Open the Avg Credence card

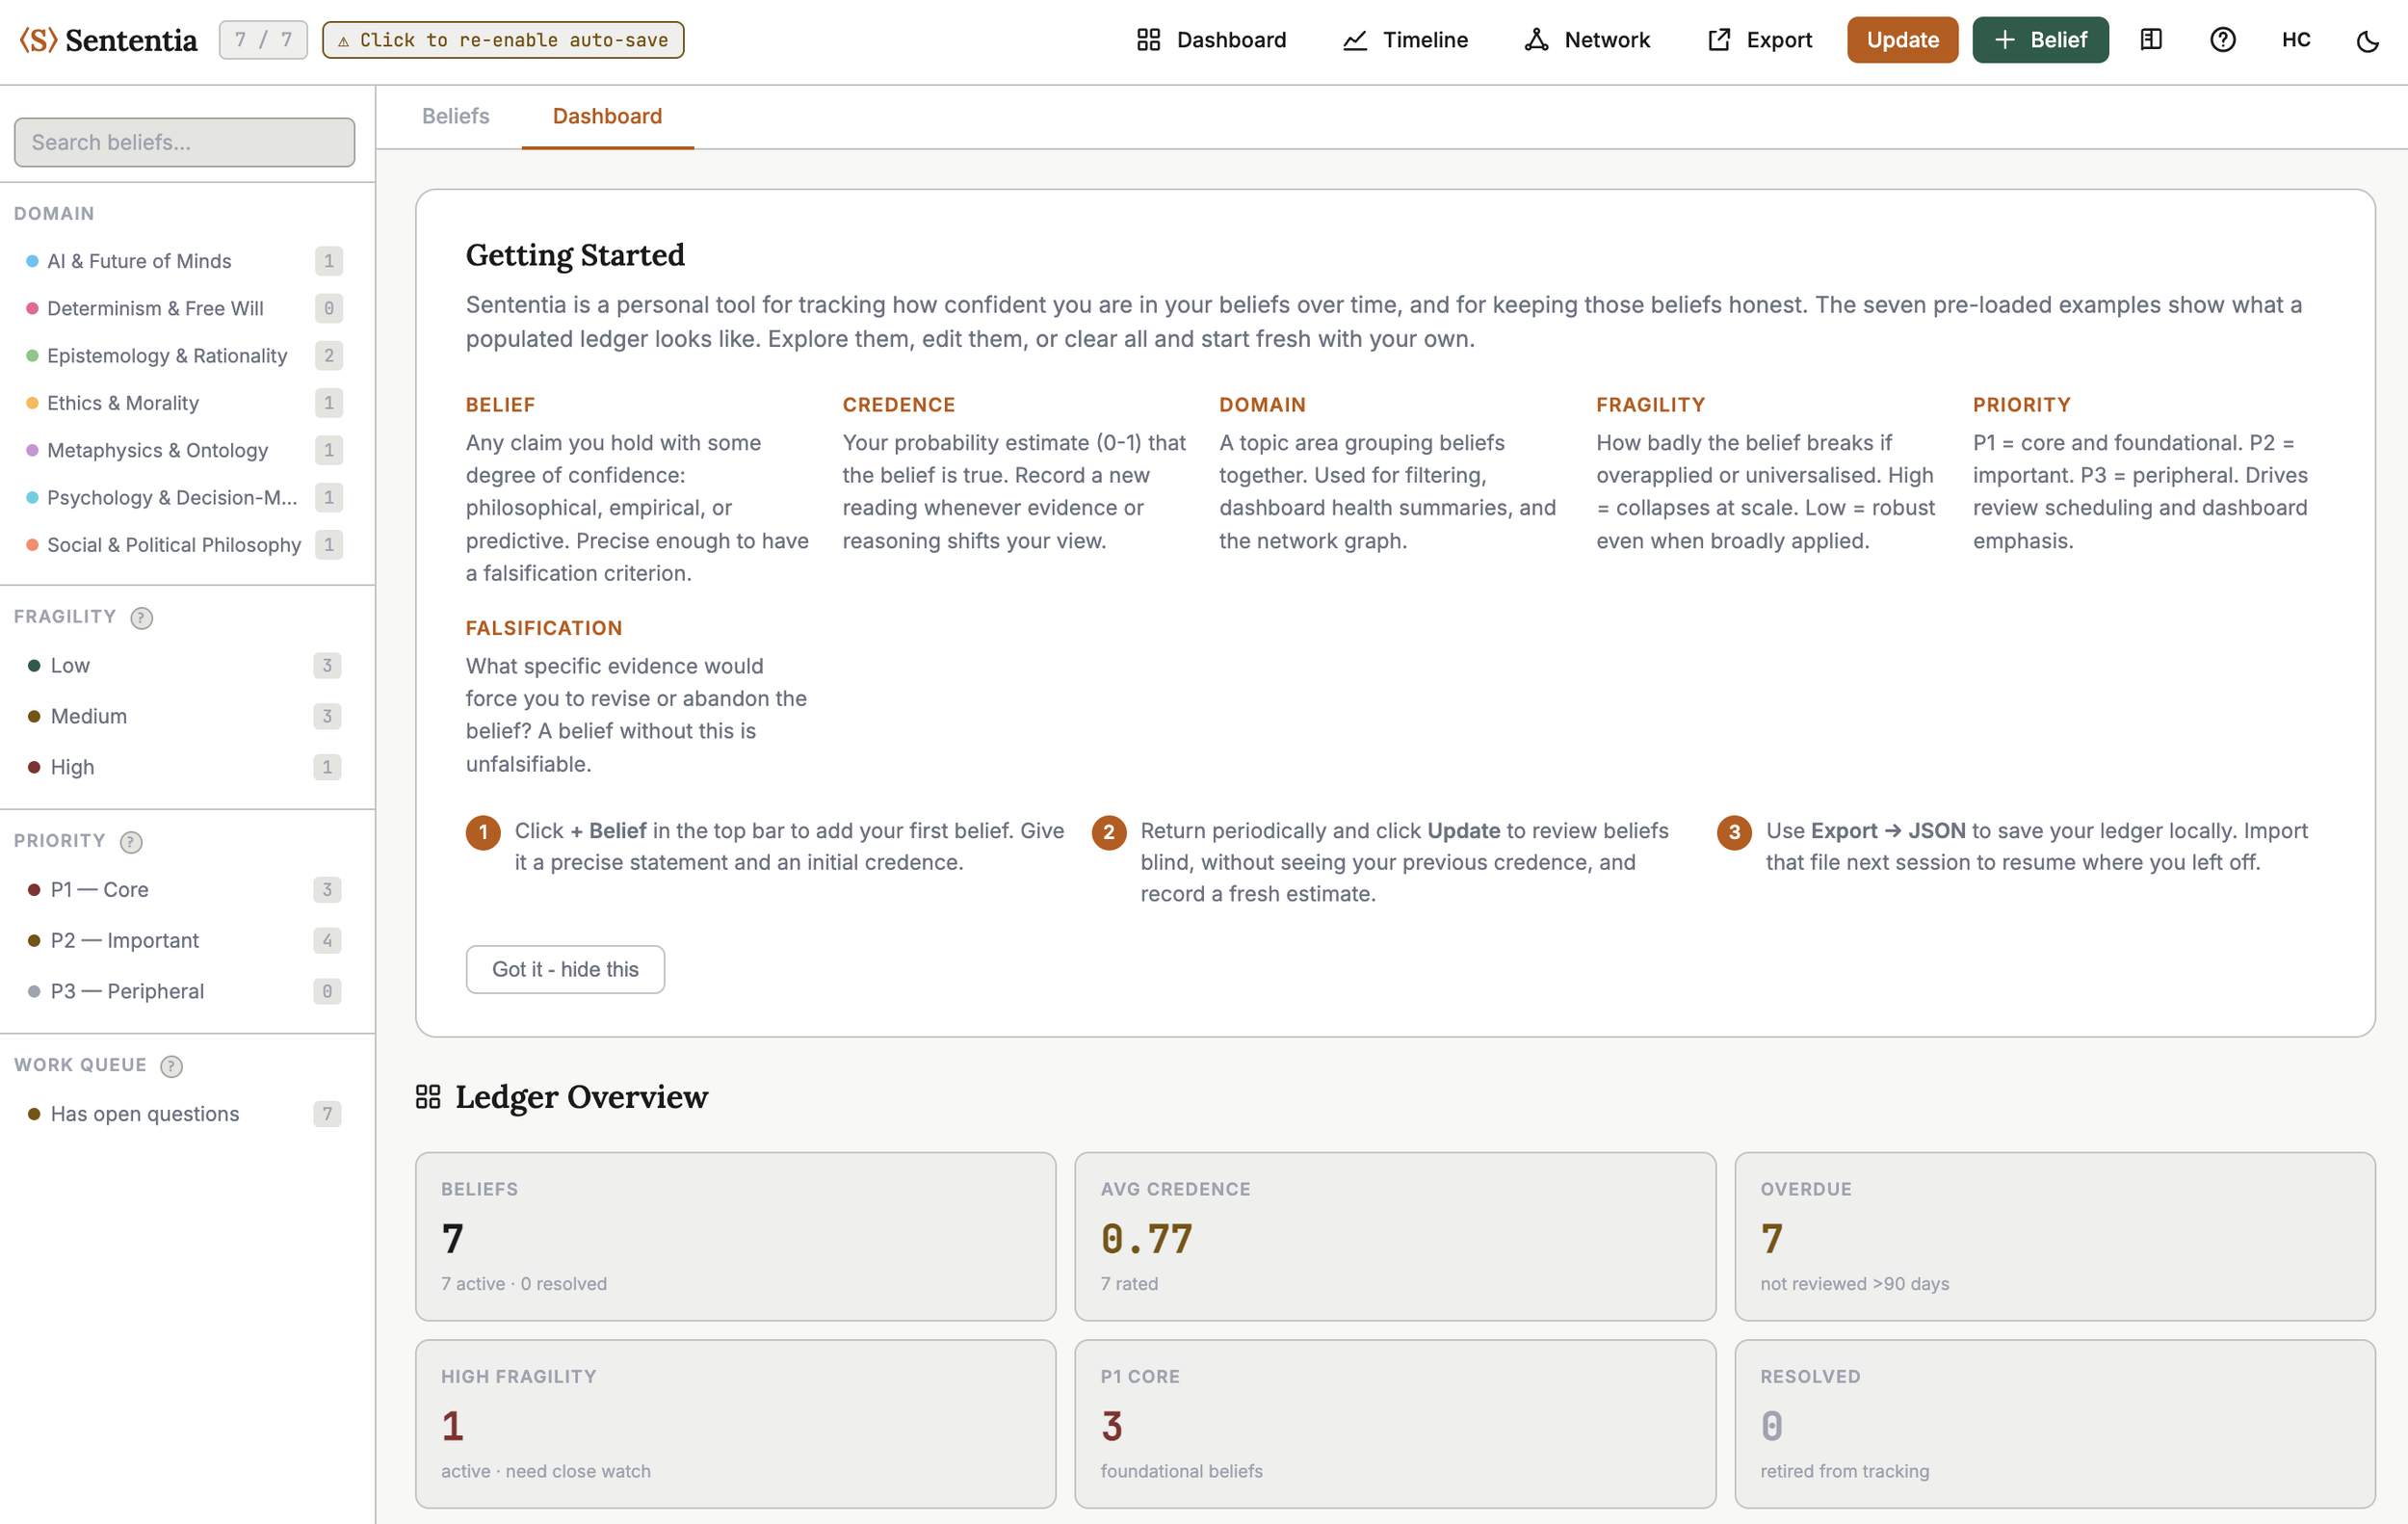tap(1395, 1236)
